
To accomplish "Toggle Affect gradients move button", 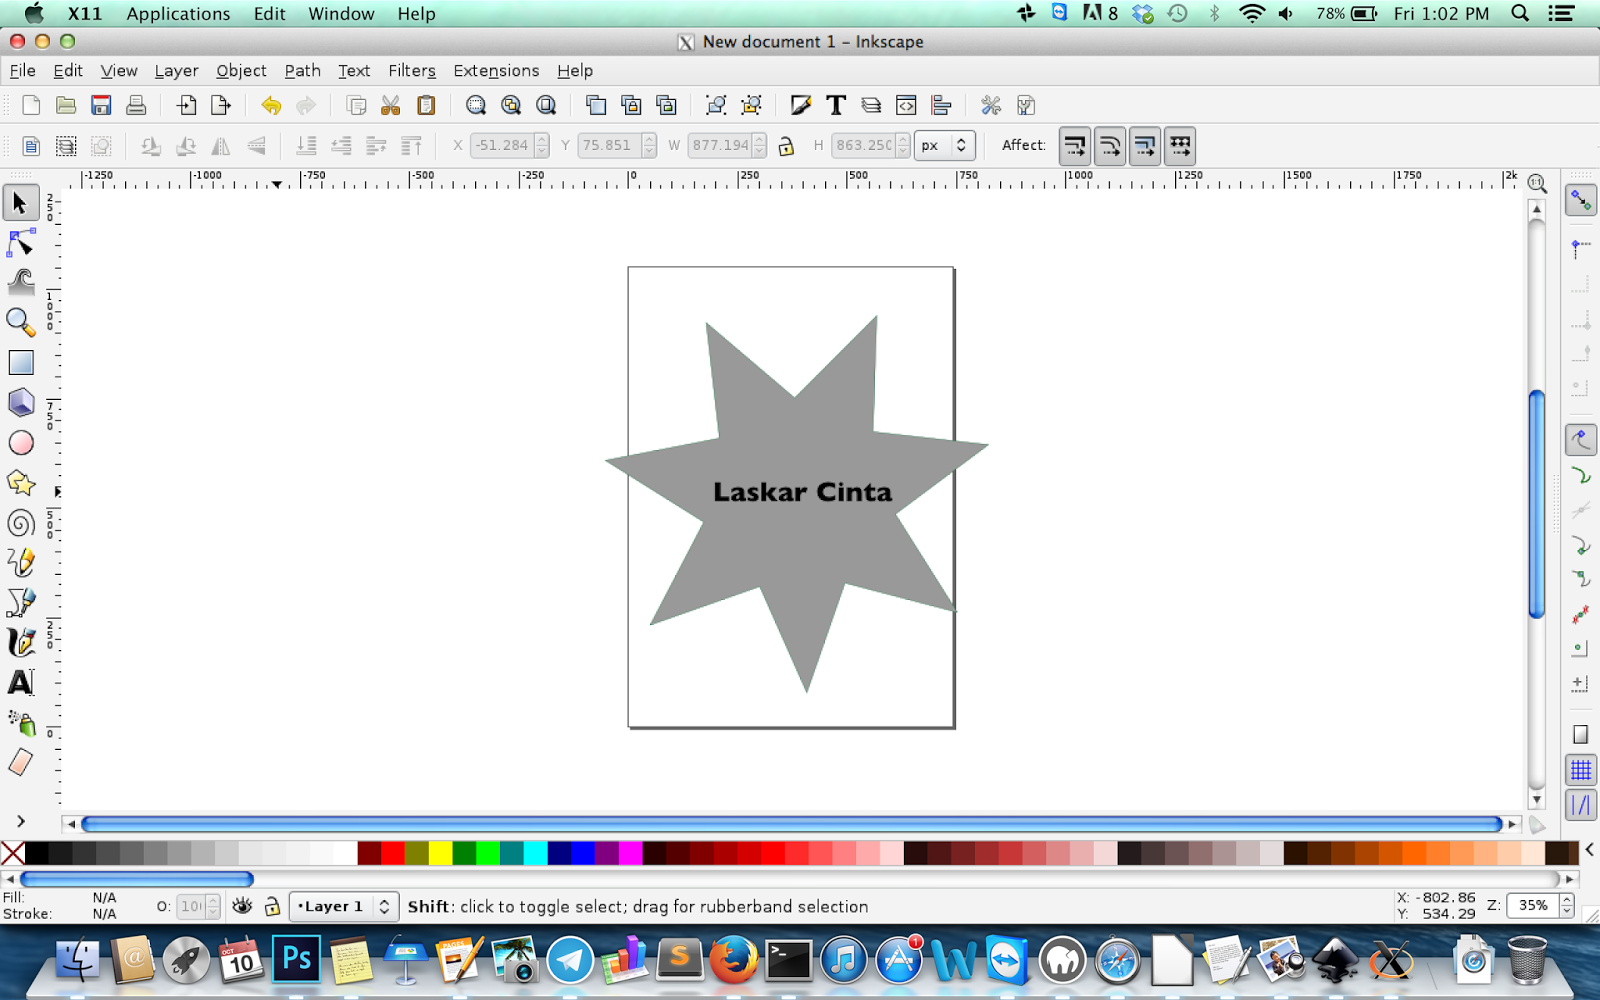I will pos(1145,146).
